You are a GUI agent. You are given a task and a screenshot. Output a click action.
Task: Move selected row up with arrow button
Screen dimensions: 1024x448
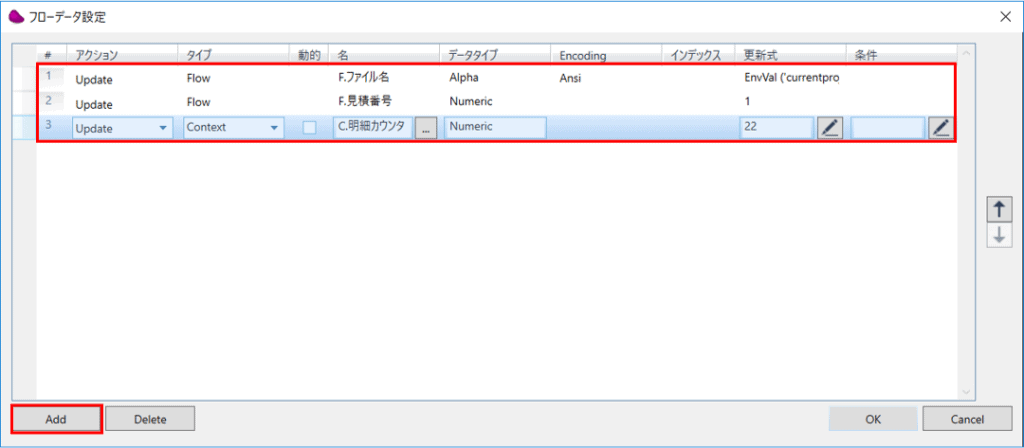(x=998, y=208)
